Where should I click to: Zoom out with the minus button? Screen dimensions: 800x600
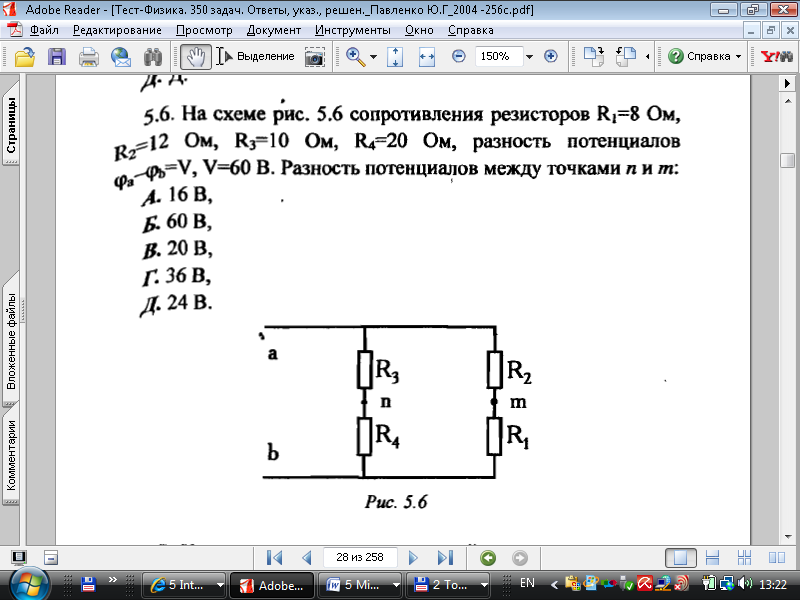tap(459, 56)
